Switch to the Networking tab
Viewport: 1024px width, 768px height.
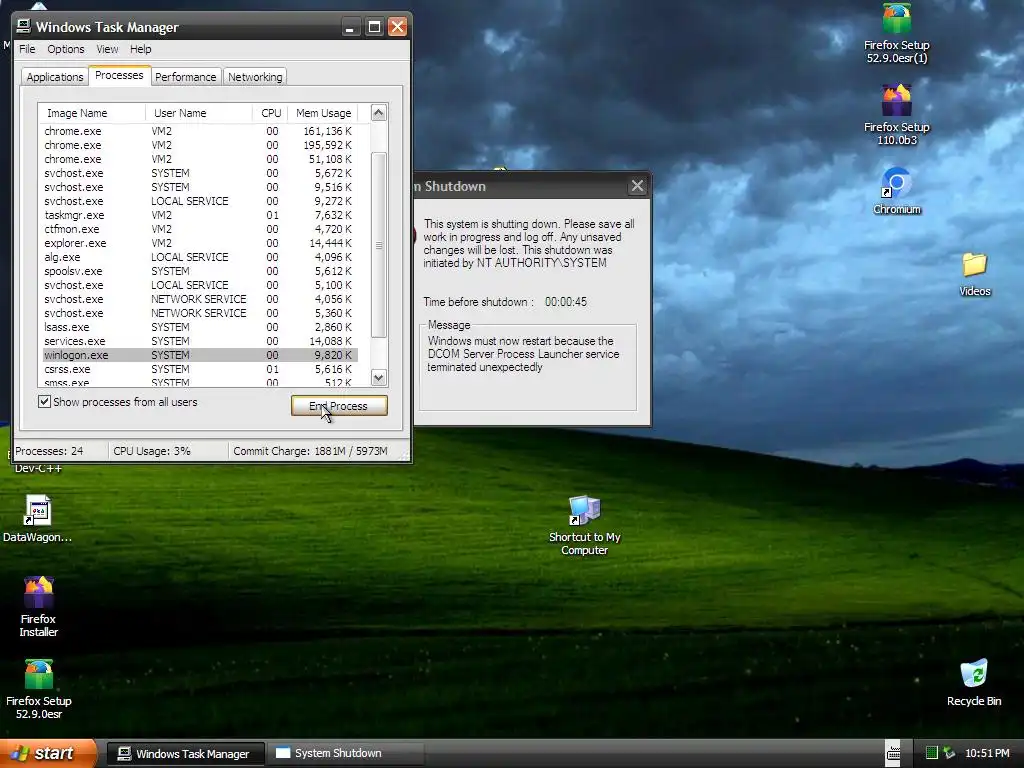(x=255, y=77)
